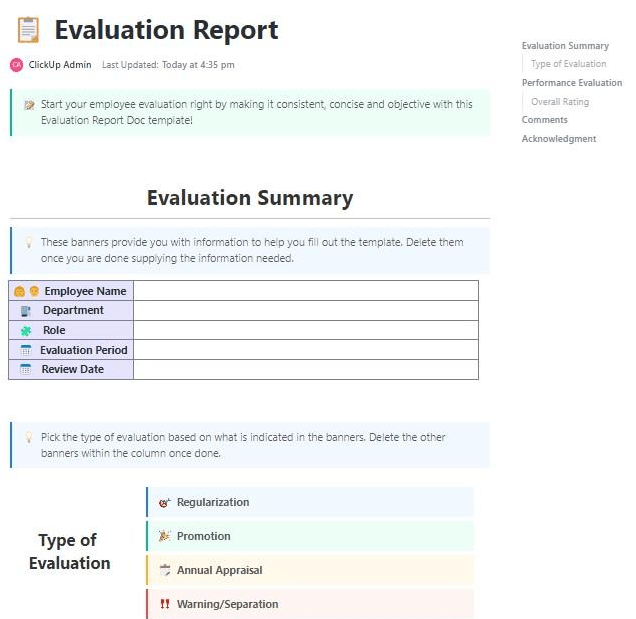Click the Evaluation Period label cell
The image size is (636, 619).
[x=71, y=350]
